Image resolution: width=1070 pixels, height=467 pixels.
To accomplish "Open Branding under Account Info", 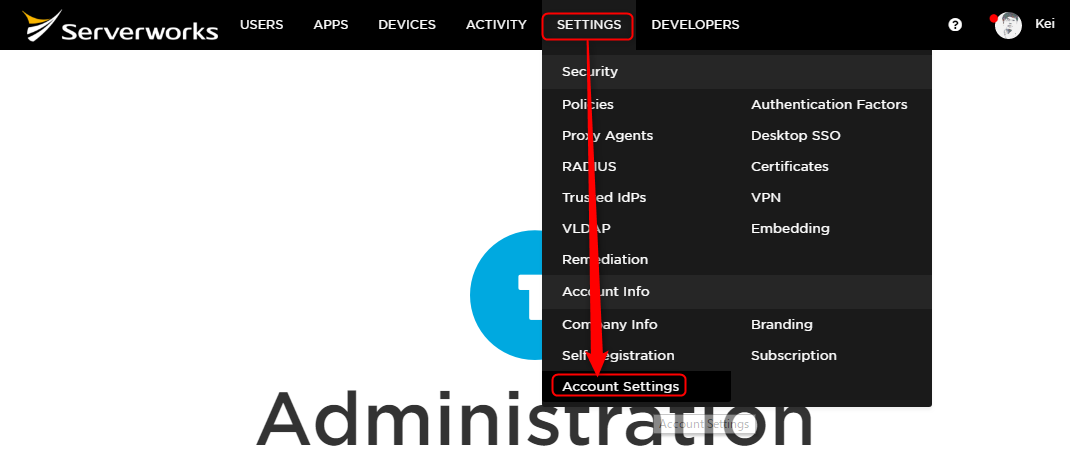I will coord(781,324).
